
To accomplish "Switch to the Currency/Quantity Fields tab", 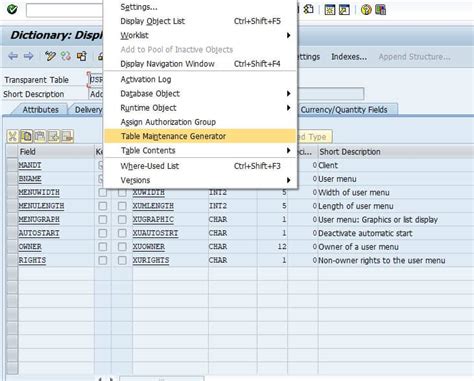I will (x=344, y=110).
